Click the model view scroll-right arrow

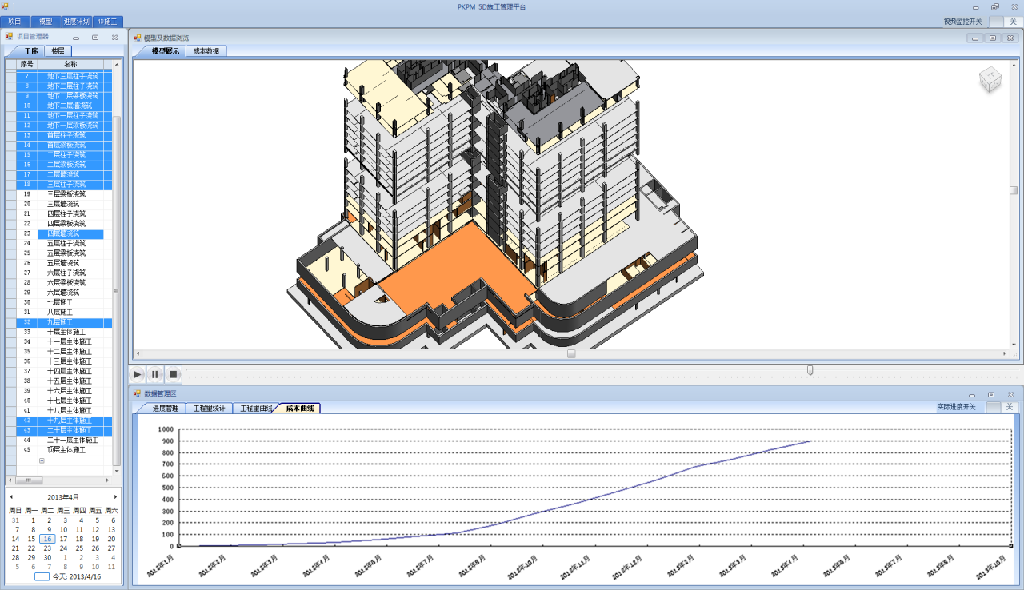[x=1004, y=353]
